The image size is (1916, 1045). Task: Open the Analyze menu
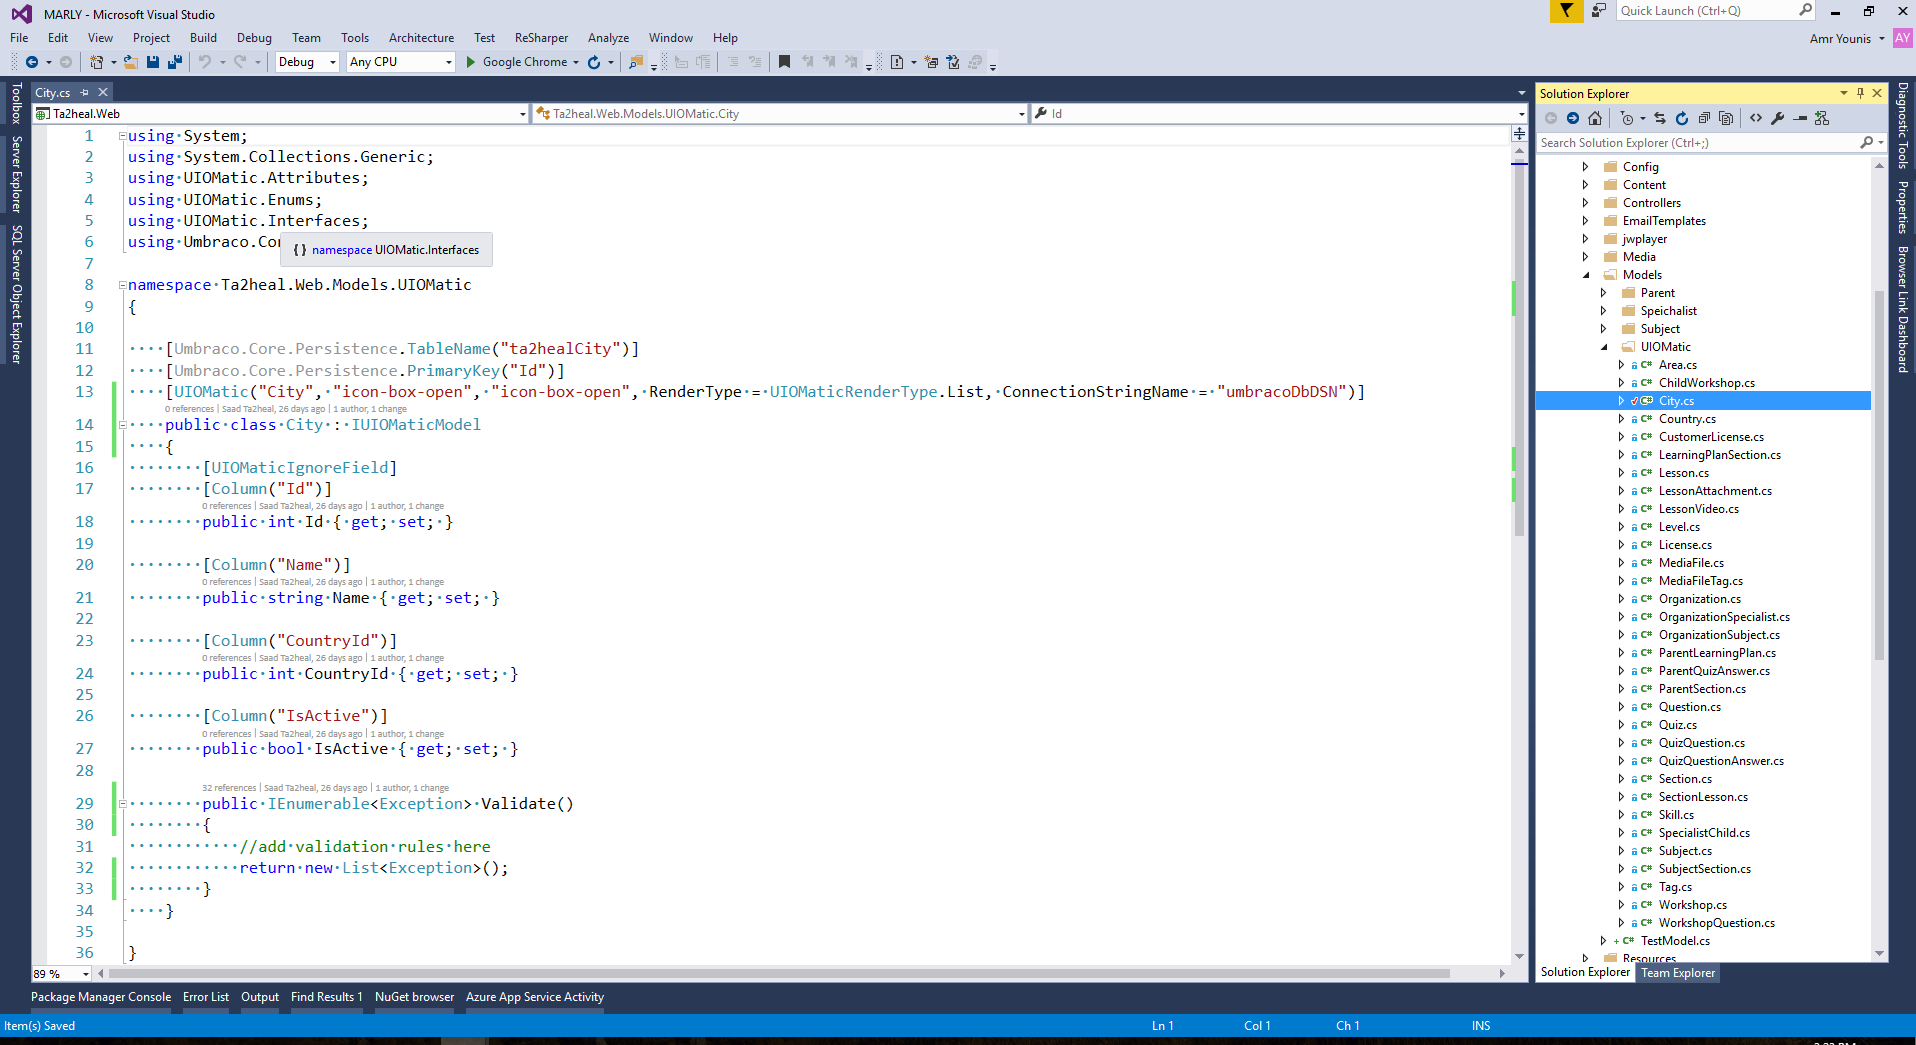pos(608,38)
